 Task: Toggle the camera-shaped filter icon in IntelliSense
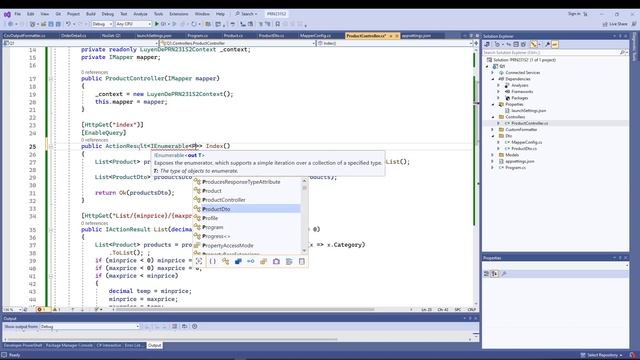tap(276, 261)
